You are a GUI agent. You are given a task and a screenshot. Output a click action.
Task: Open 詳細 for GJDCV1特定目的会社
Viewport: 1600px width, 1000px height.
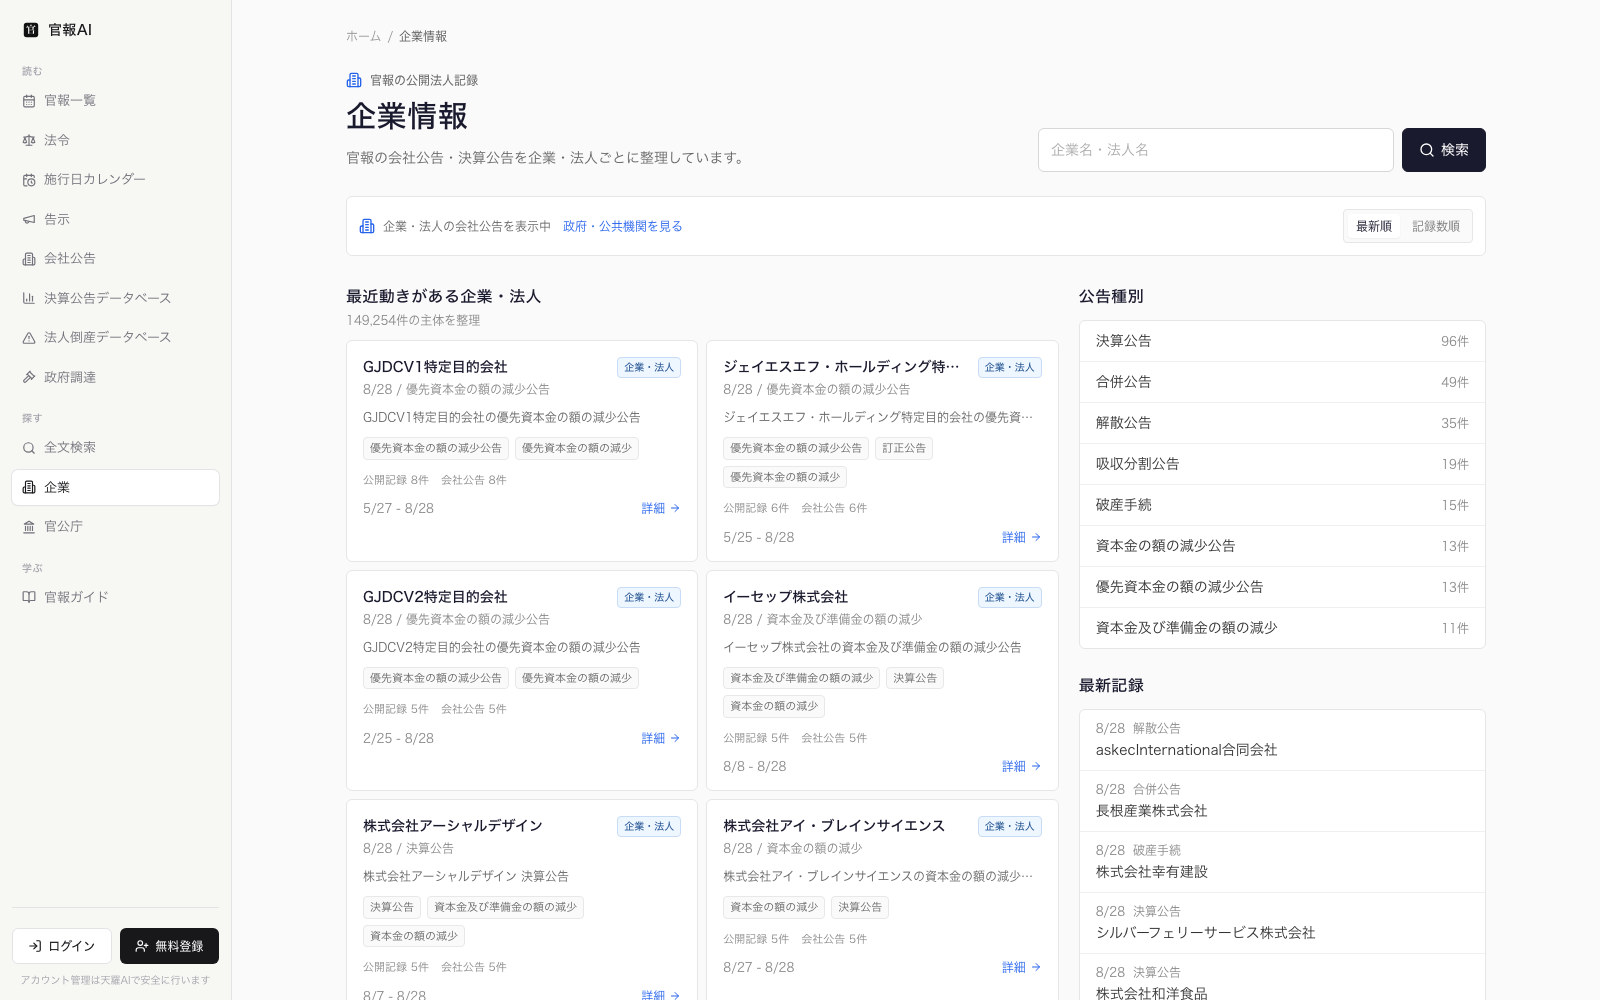tap(661, 508)
